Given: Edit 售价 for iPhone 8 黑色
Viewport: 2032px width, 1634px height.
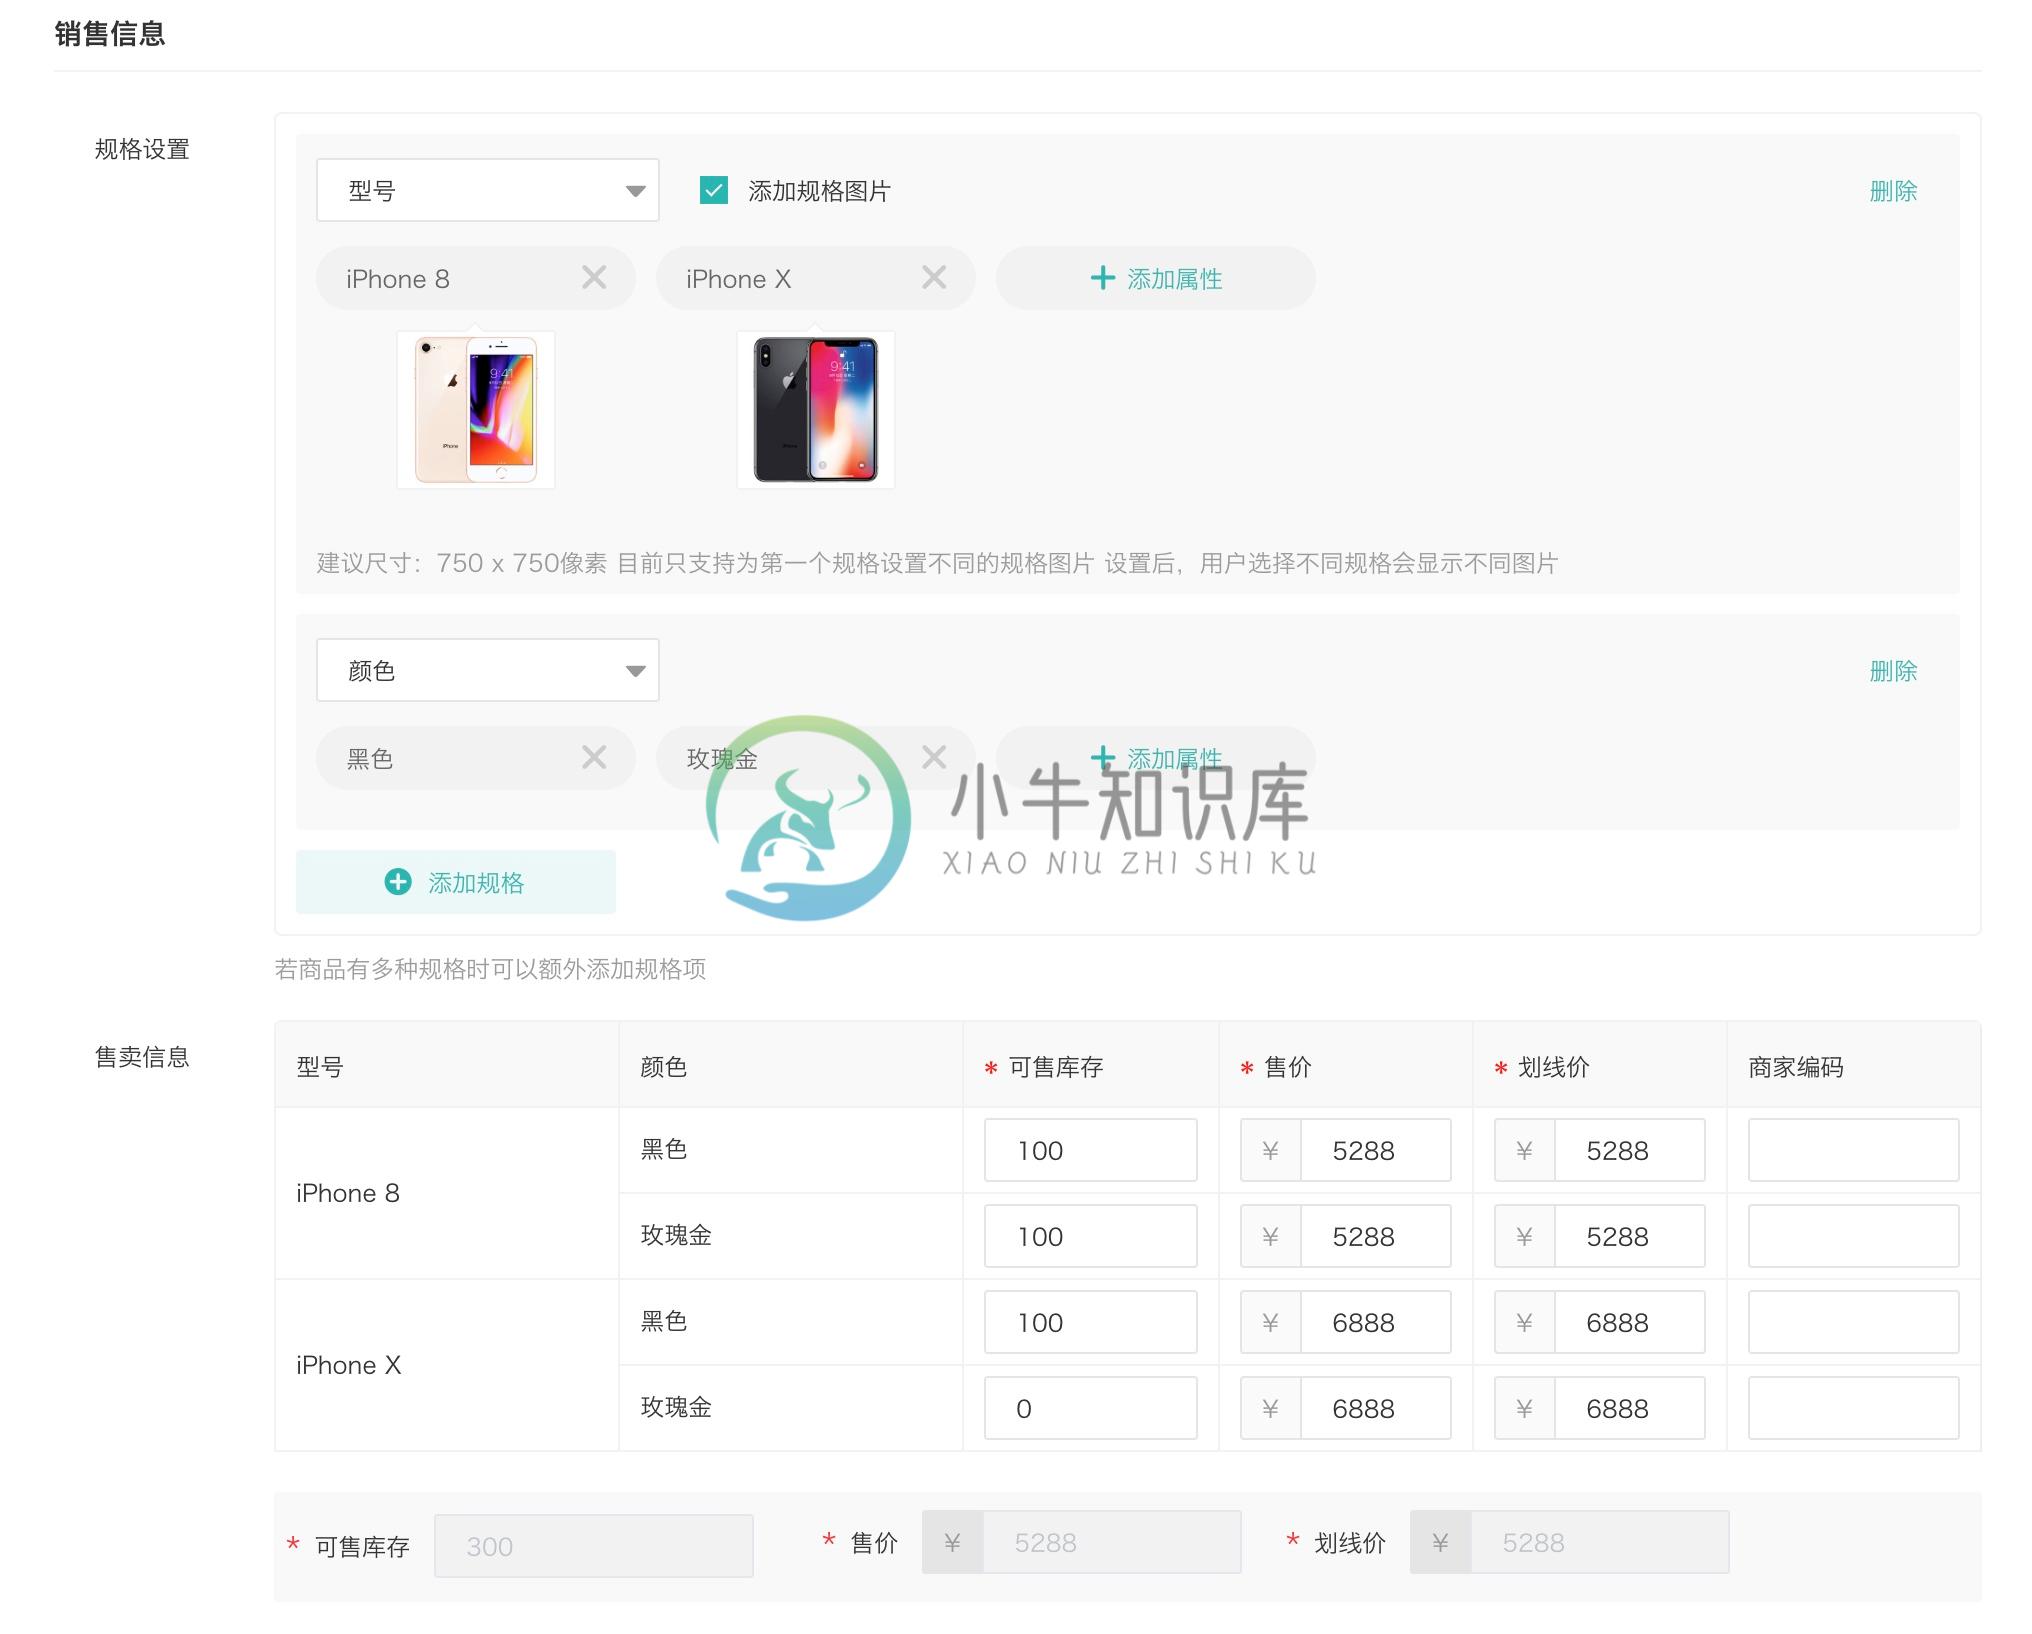Looking at the screenshot, I should (1375, 1150).
